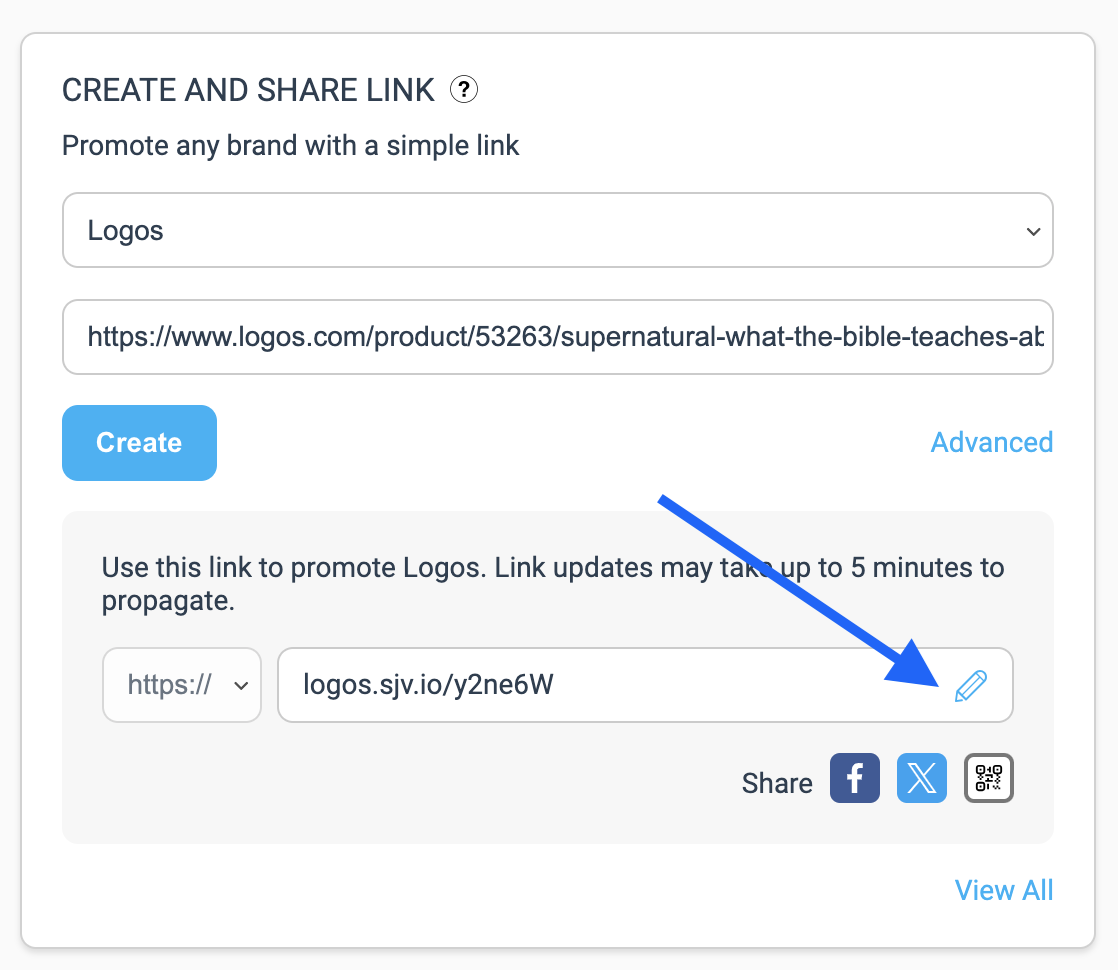1118x970 pixels.
Task: Focus the logos.com product URL field
Action: (x=558, y=337)
